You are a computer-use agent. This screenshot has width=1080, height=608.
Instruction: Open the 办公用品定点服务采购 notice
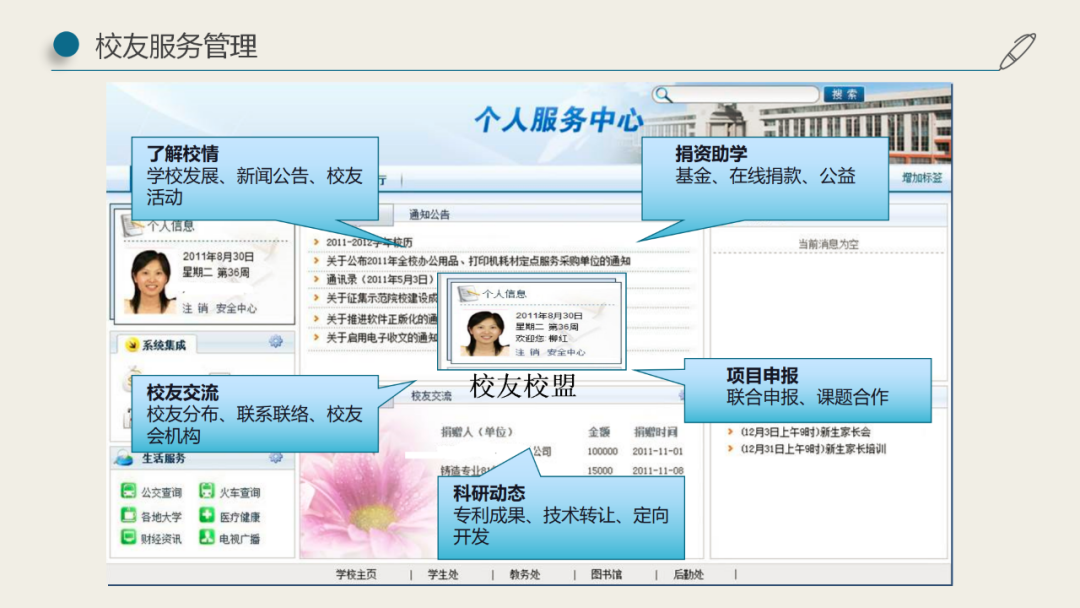coord(478,261)
